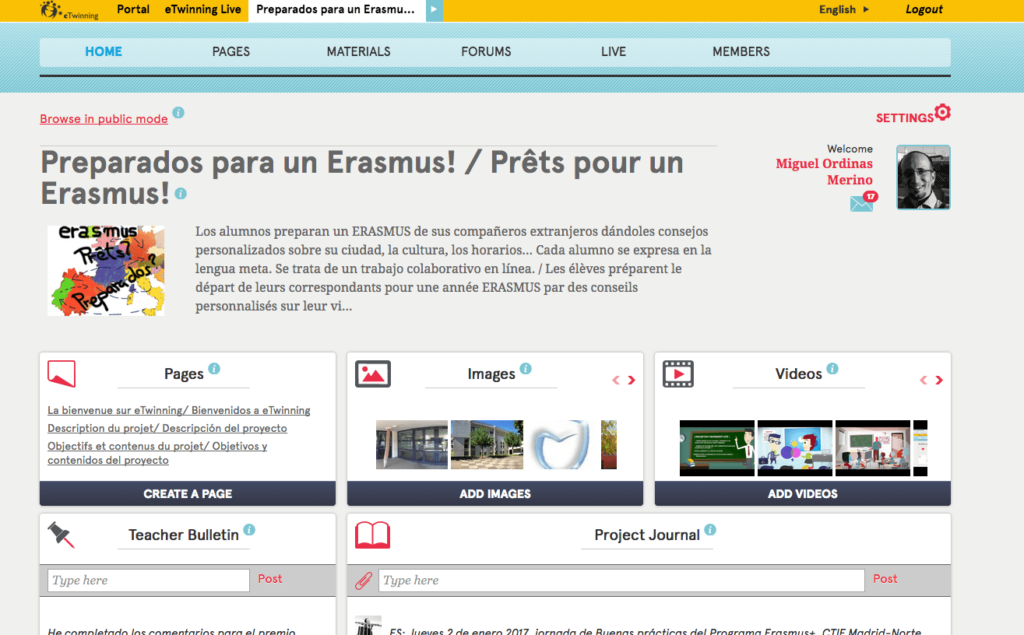Open the PAGES tab

pos(231,52)
